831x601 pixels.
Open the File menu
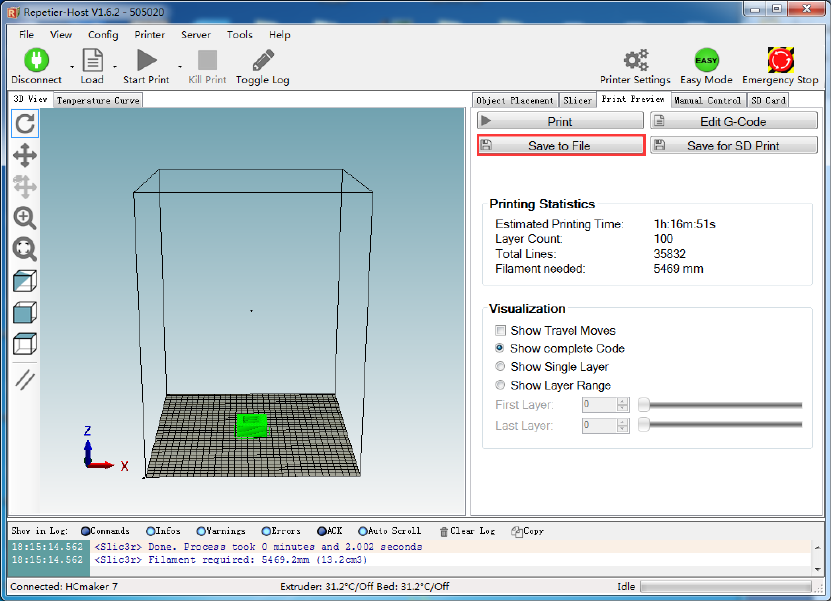[26, 34]
